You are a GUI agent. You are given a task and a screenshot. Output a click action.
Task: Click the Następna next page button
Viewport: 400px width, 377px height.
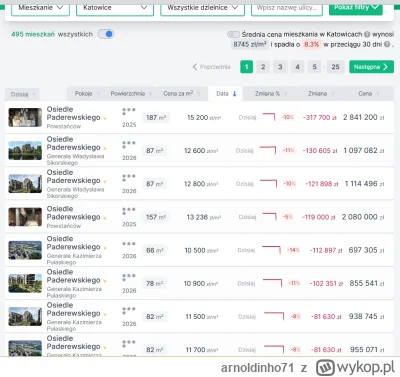coord(371,67)
